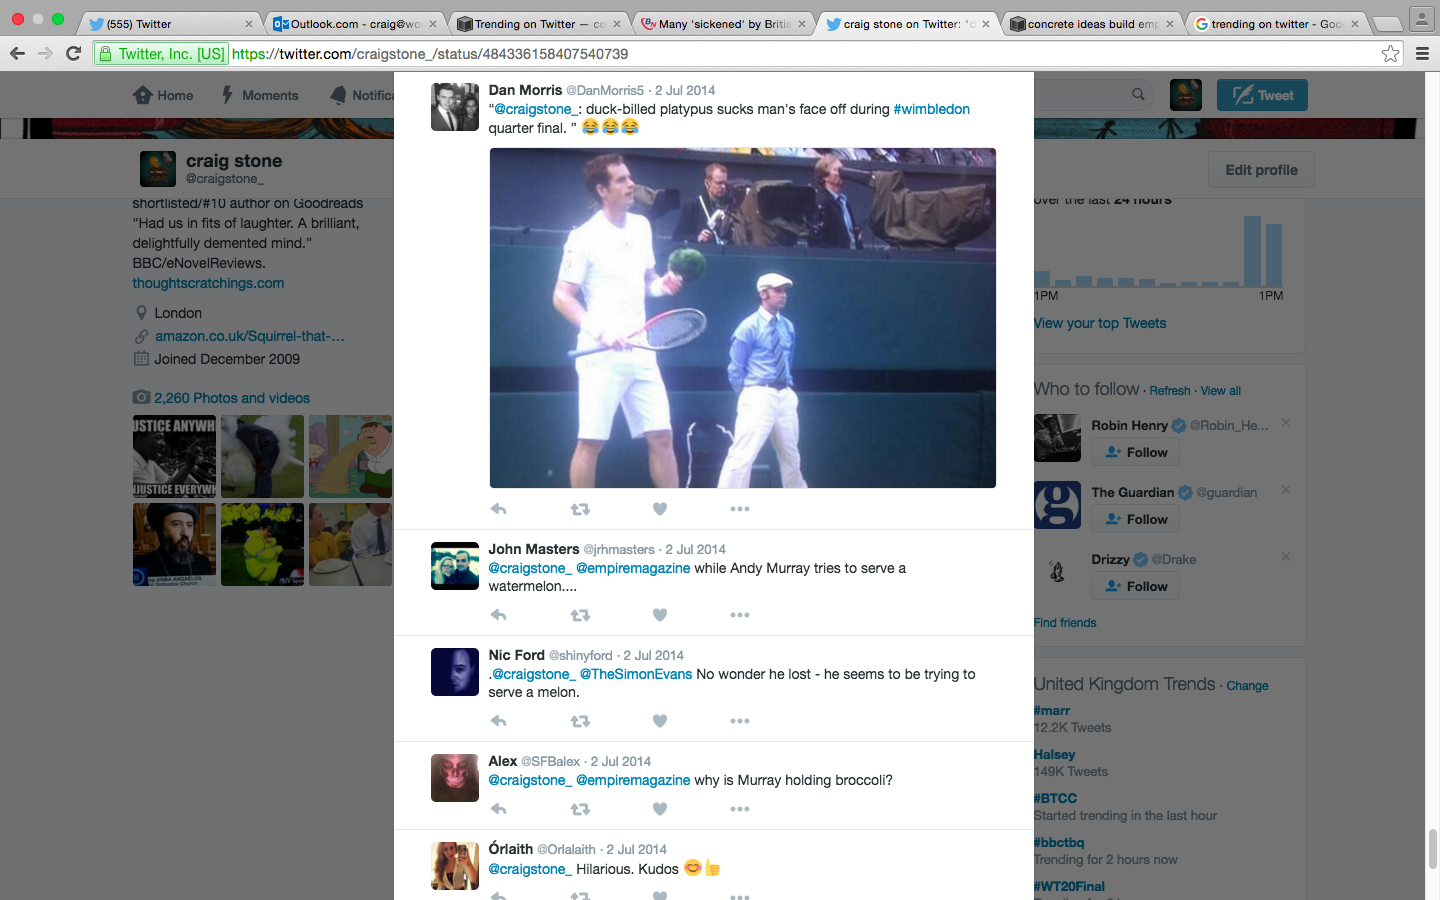Like Dan Morris's tweet with the heart
Viewport: 1440px width, 900px height.
(x=660, y=509)
